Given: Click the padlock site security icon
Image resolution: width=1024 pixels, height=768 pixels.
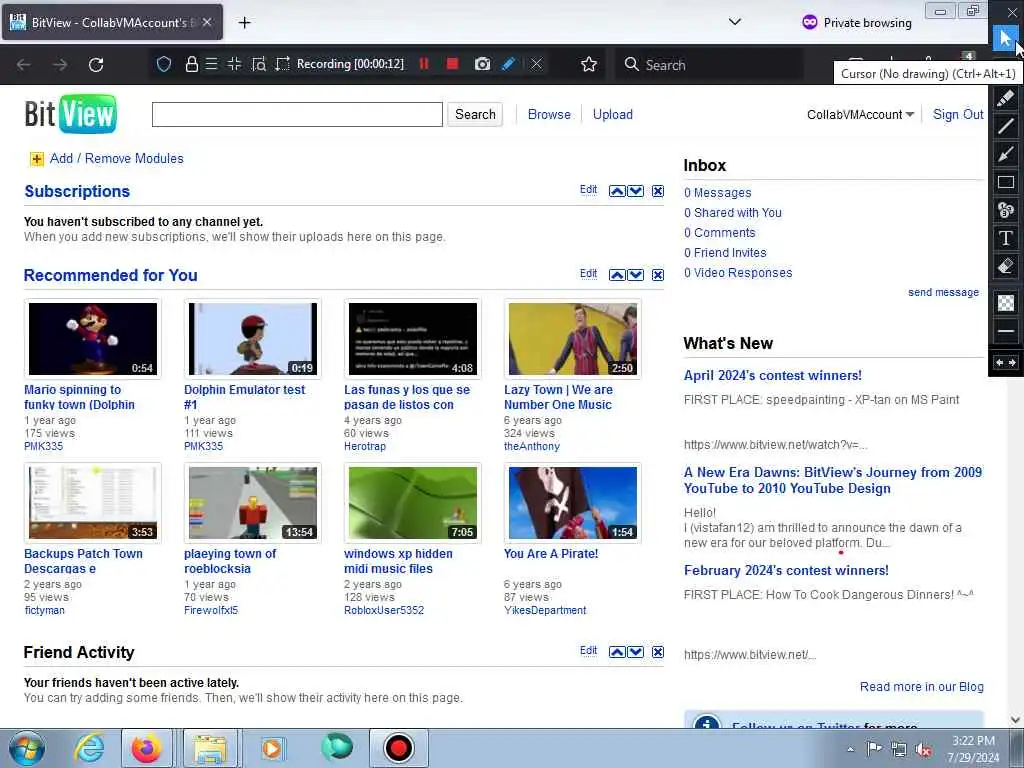Looking at the screenshot, I should coord(191,64).
